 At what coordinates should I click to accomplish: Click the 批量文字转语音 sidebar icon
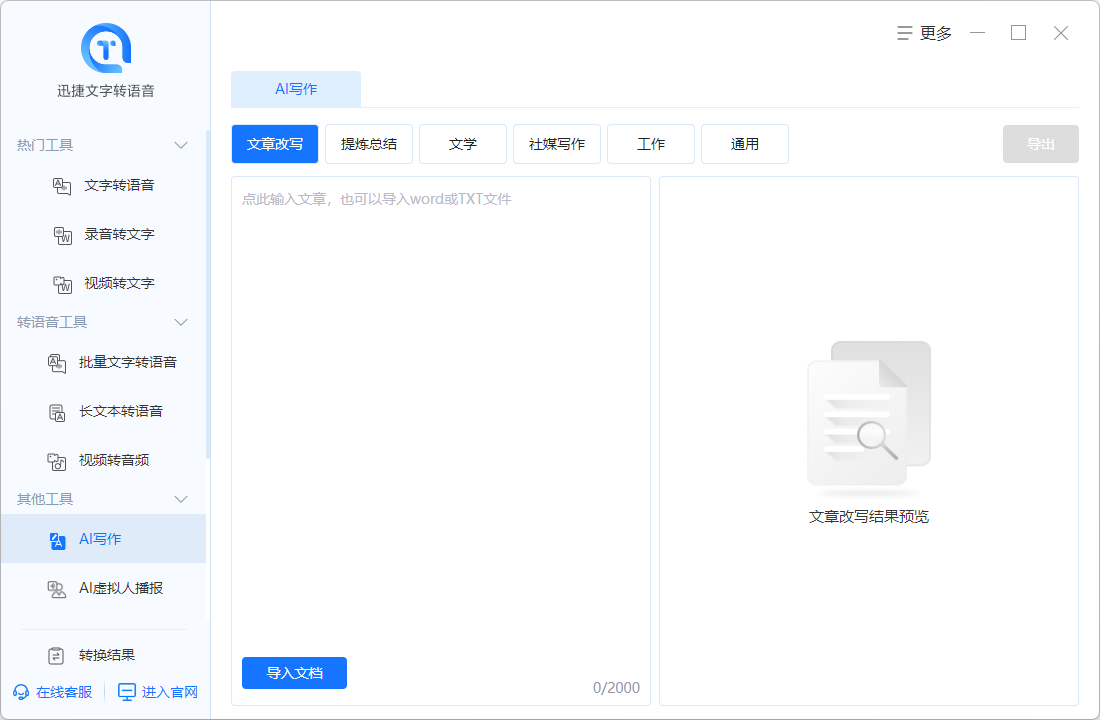(x=57, y=363)
